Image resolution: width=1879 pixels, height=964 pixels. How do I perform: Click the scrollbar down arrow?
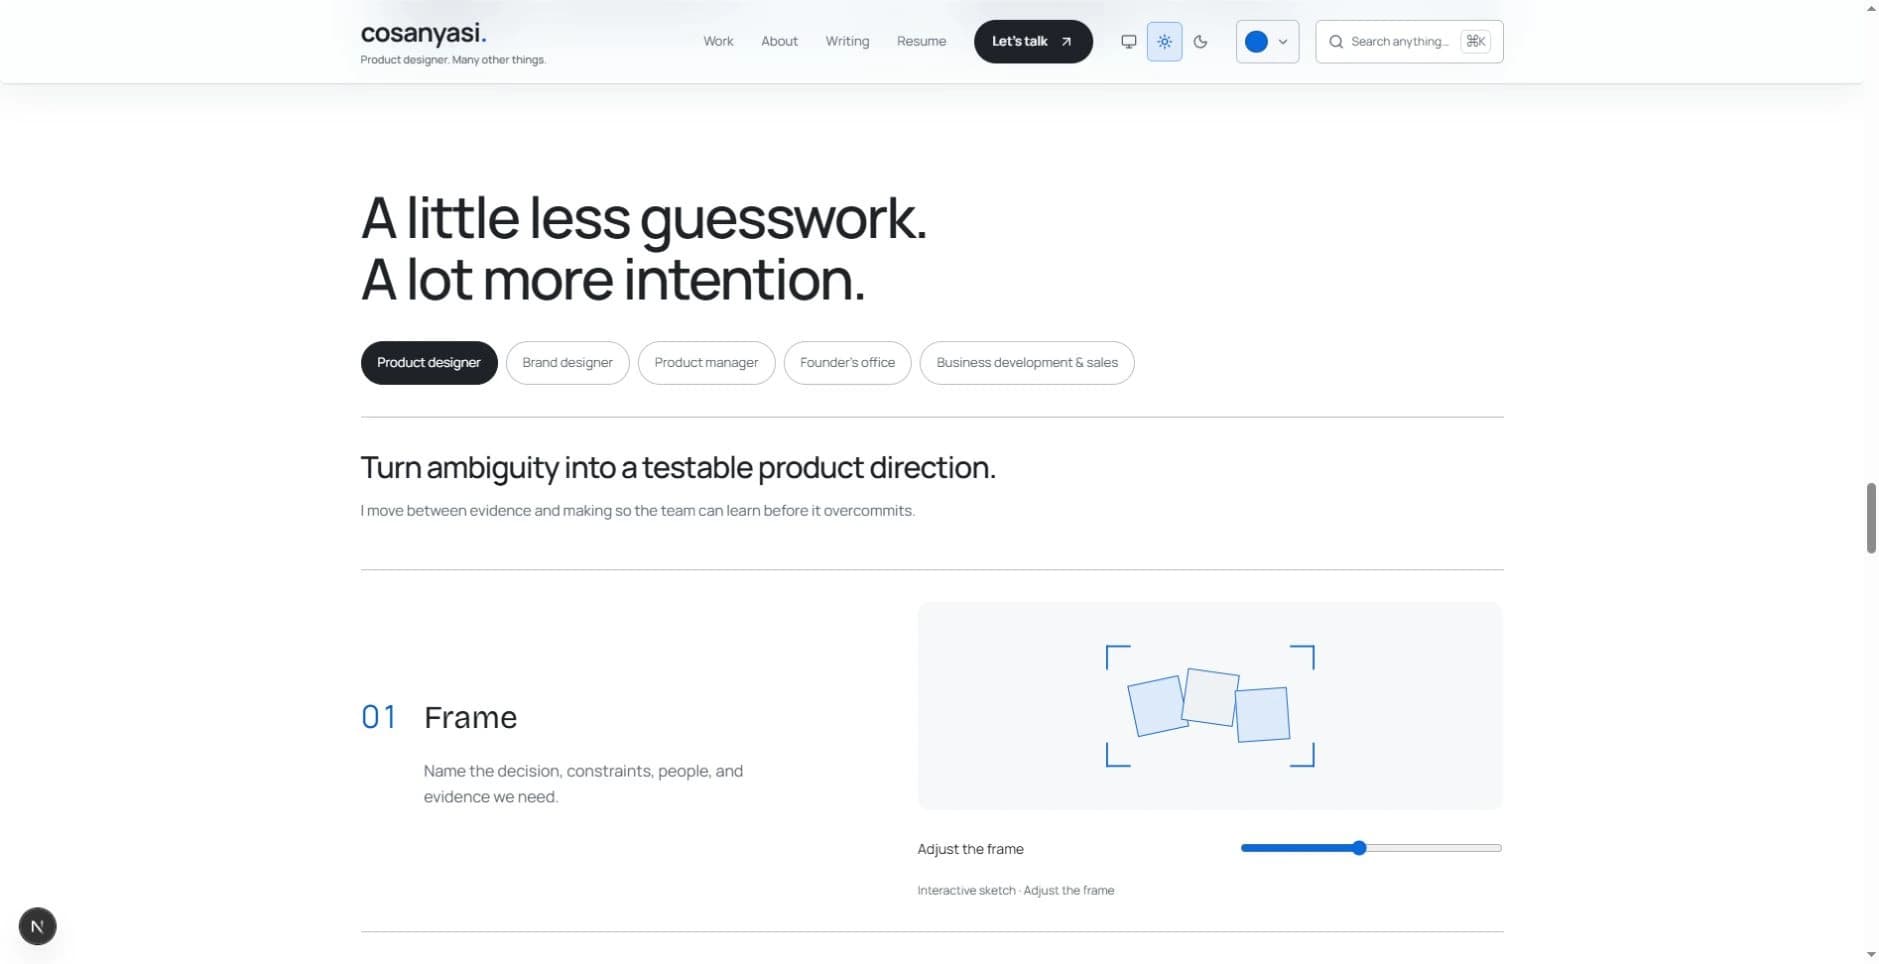click(1870, 955)
